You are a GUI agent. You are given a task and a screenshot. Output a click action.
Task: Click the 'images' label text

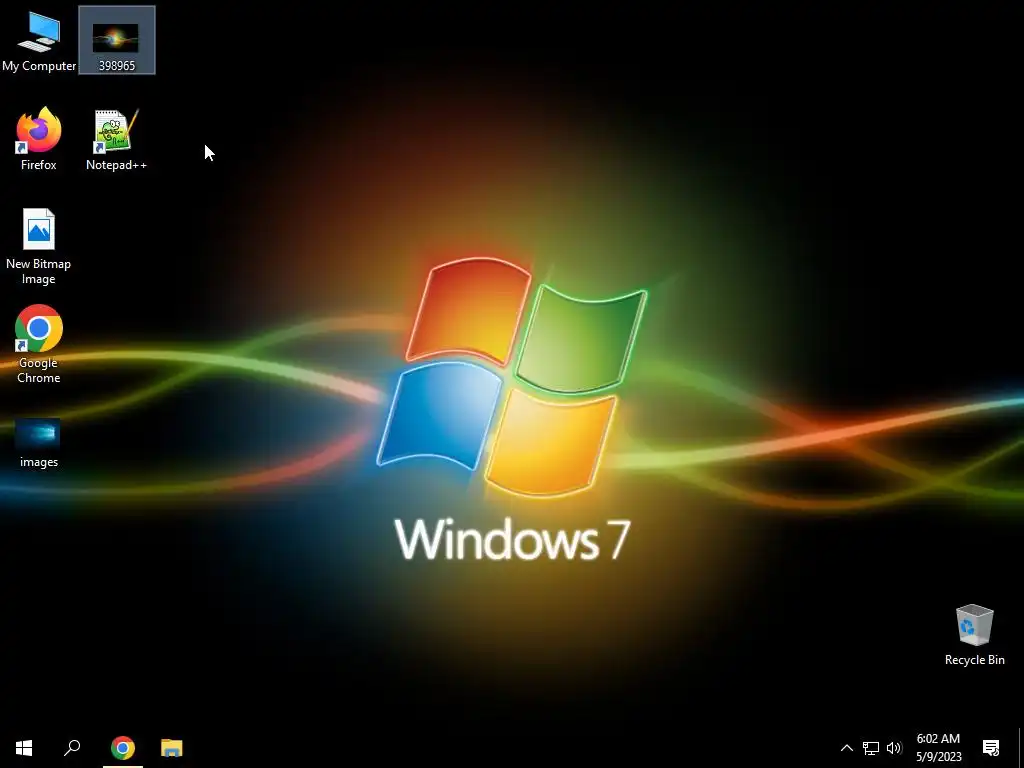tap(39, 462)
